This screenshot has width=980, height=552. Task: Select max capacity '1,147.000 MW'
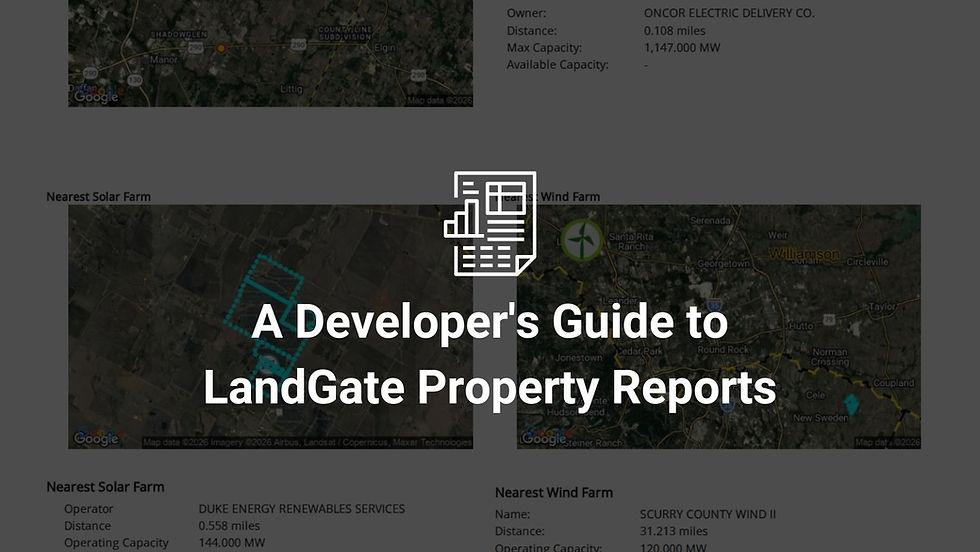click(682, 48)
